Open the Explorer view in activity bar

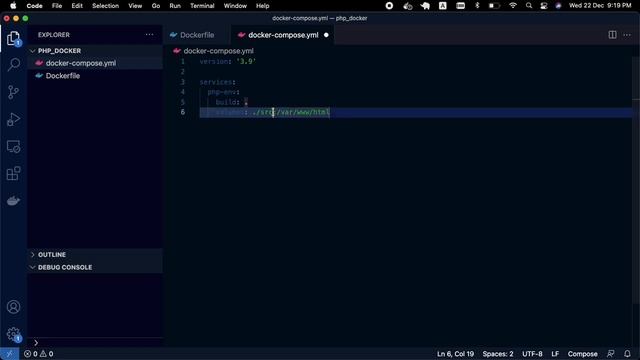coord(13,38)
